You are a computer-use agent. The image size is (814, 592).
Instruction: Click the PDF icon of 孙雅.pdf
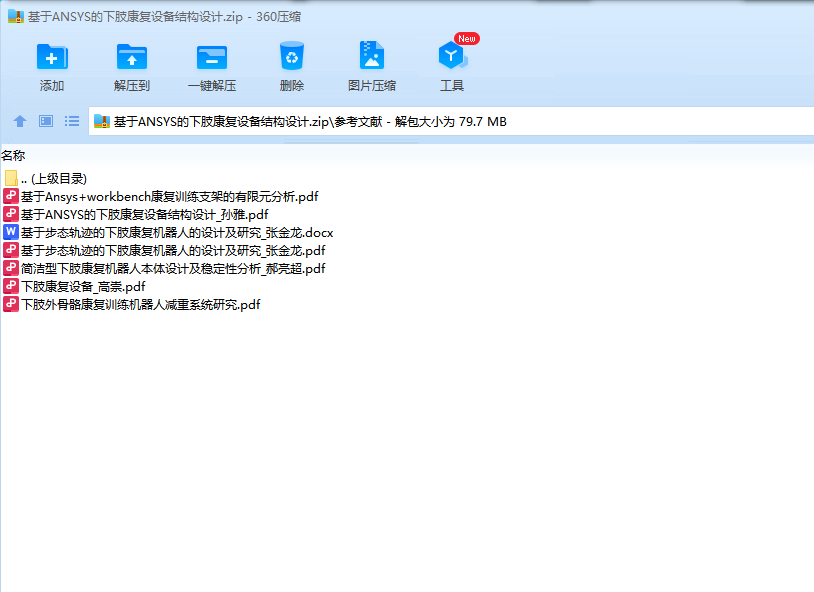click(11, 214)
